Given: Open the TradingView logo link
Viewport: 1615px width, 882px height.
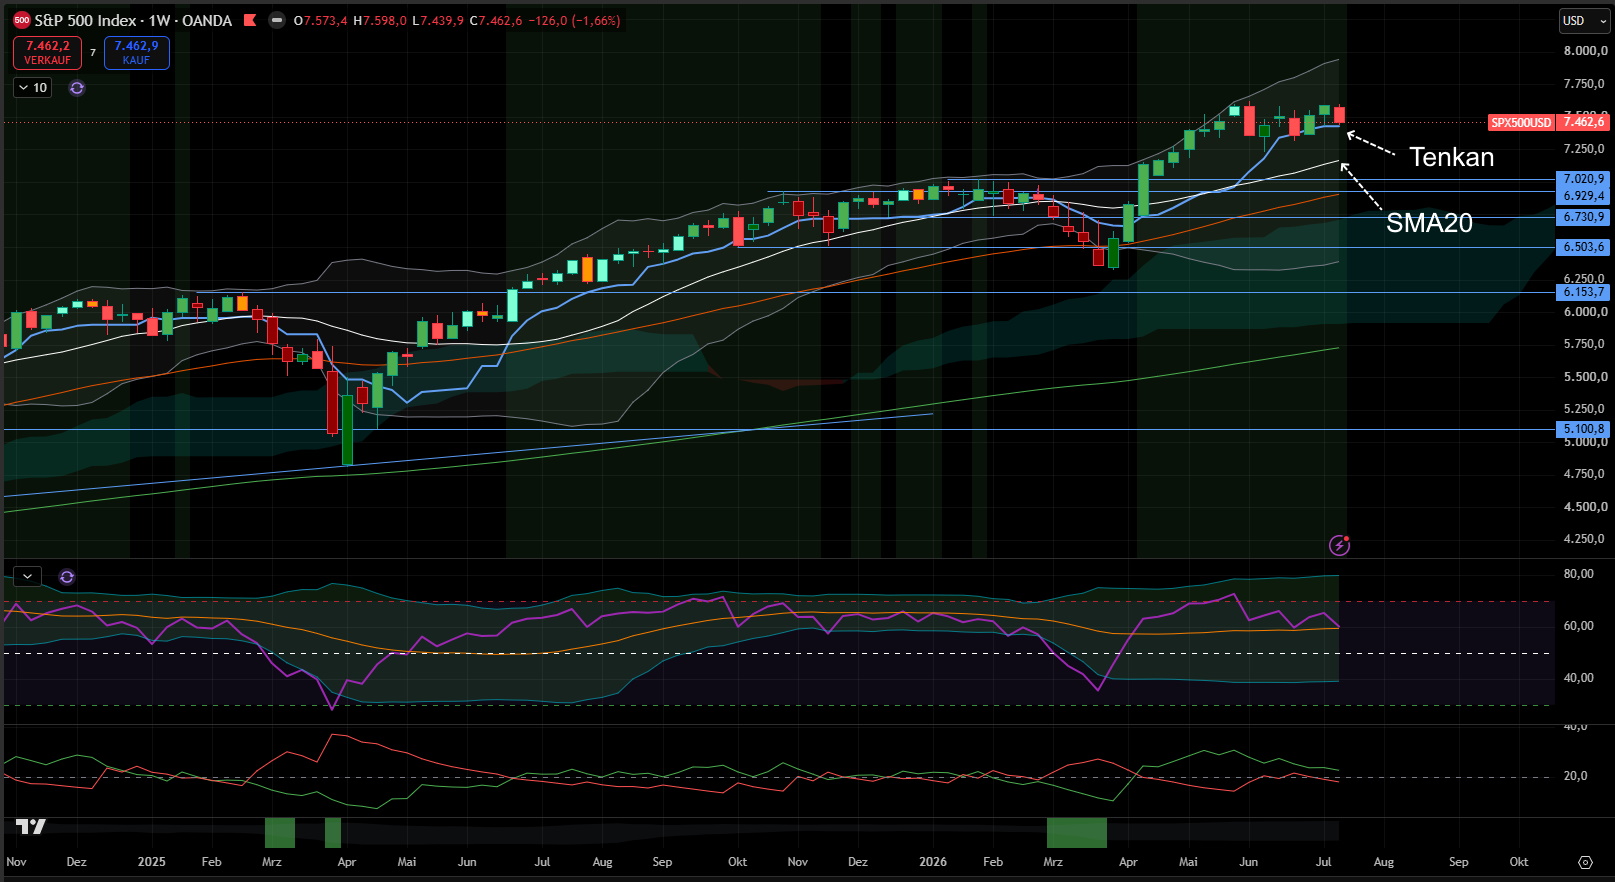Looking at the screenshot, I should (x=31, y=826).
